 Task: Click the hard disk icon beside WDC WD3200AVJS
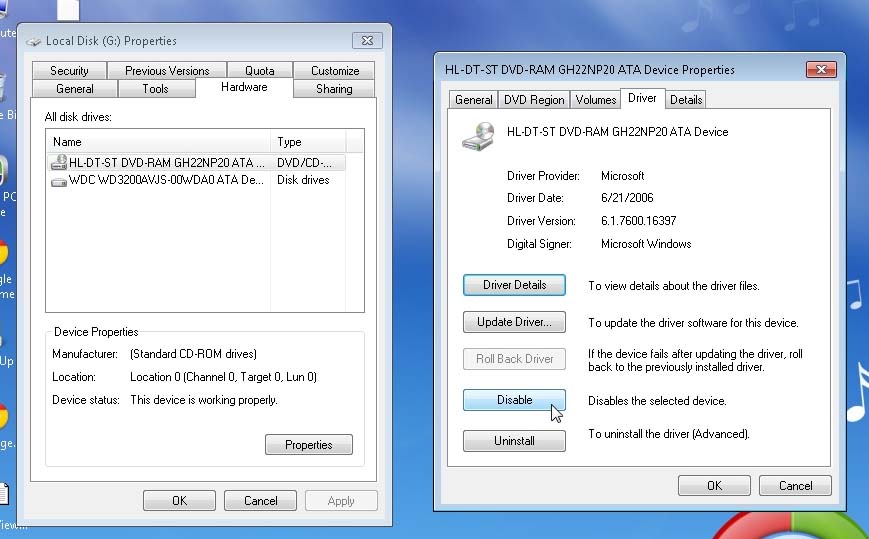[59, 182]
